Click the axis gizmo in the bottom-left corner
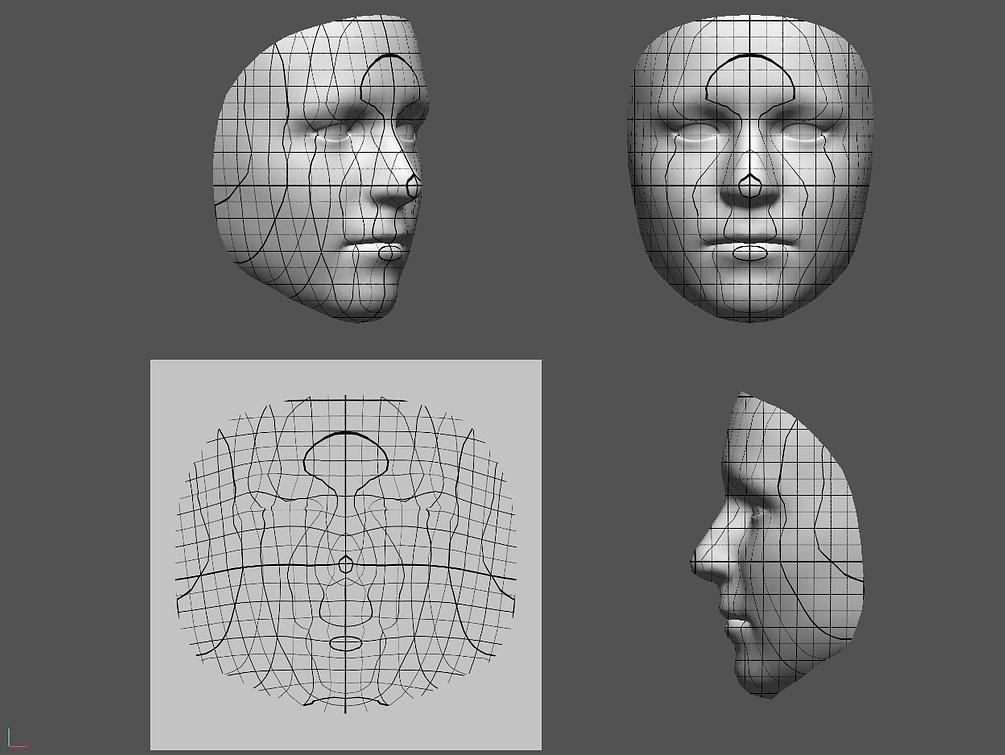Image resolution: width=1005 pixels, height=755 pixels. [x=18, y=740]
